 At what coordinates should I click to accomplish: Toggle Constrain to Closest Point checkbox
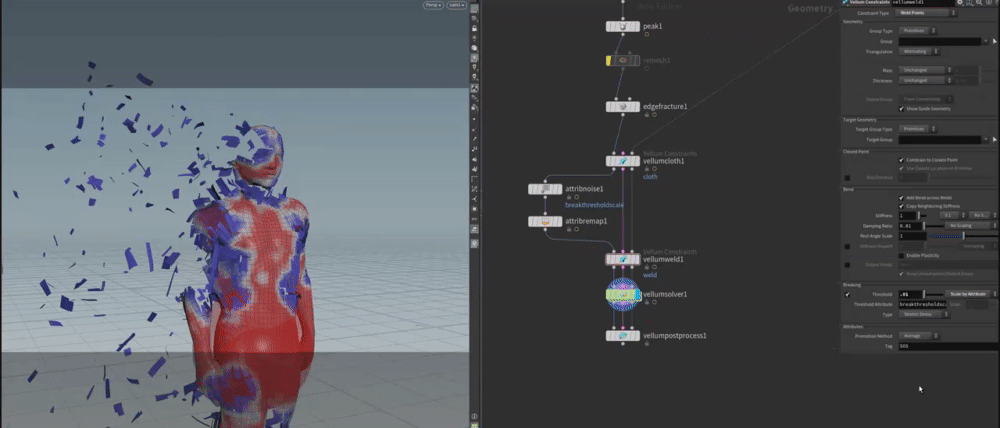[x=901, y=159]
